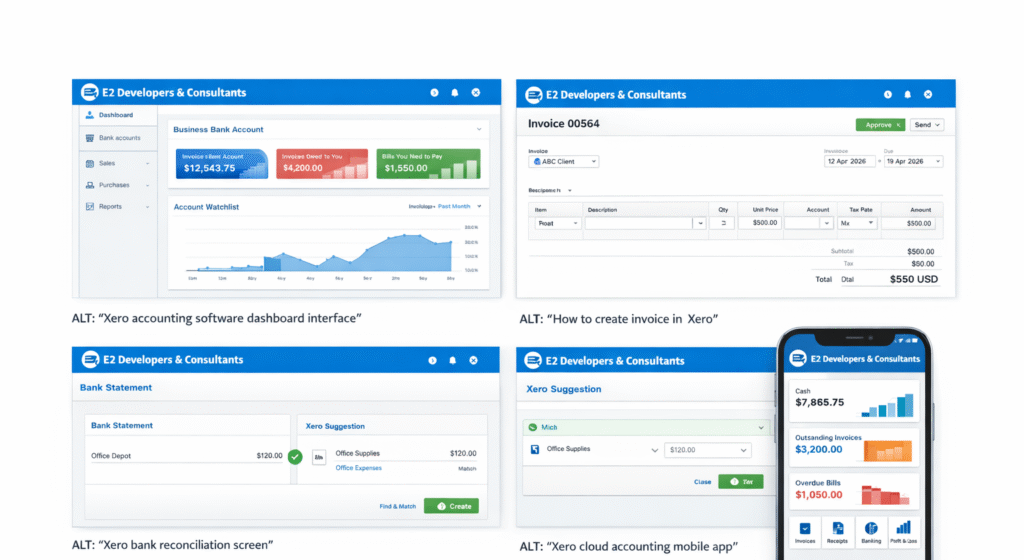Open the Outstanding Invoices card on phone

[854, 447]
